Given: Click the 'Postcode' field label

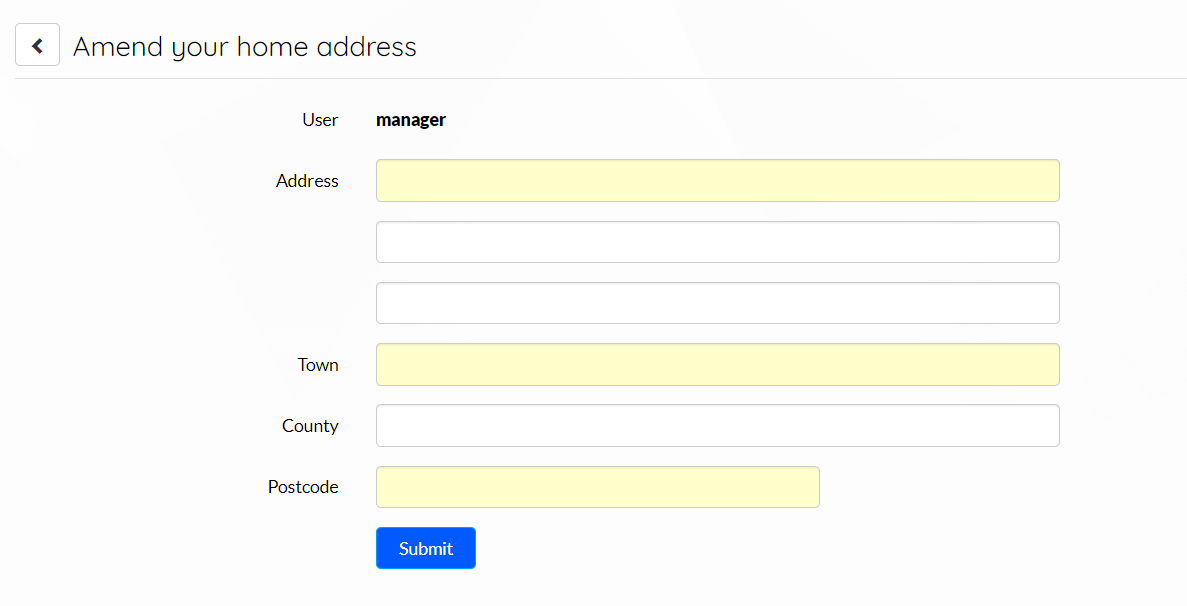Looking at the screenshot, I should (304, 487).
